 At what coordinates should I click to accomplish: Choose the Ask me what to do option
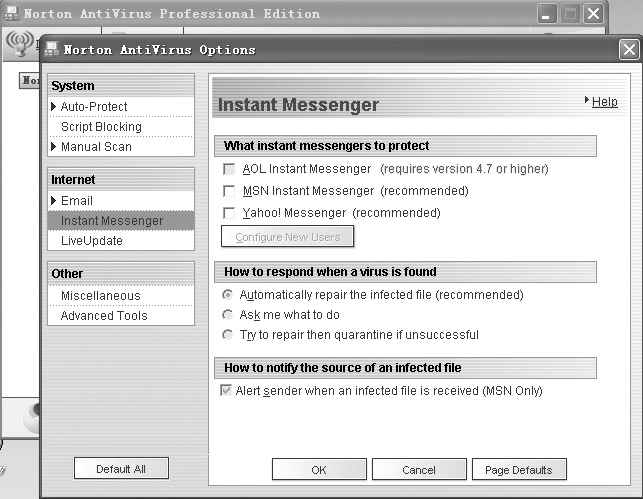pos(228,315)
